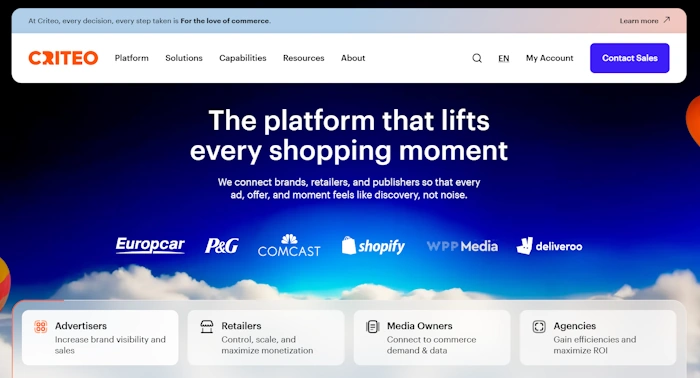700x378 pixels.
Task: Follow the Learn more link
Action: coord(639,21)
